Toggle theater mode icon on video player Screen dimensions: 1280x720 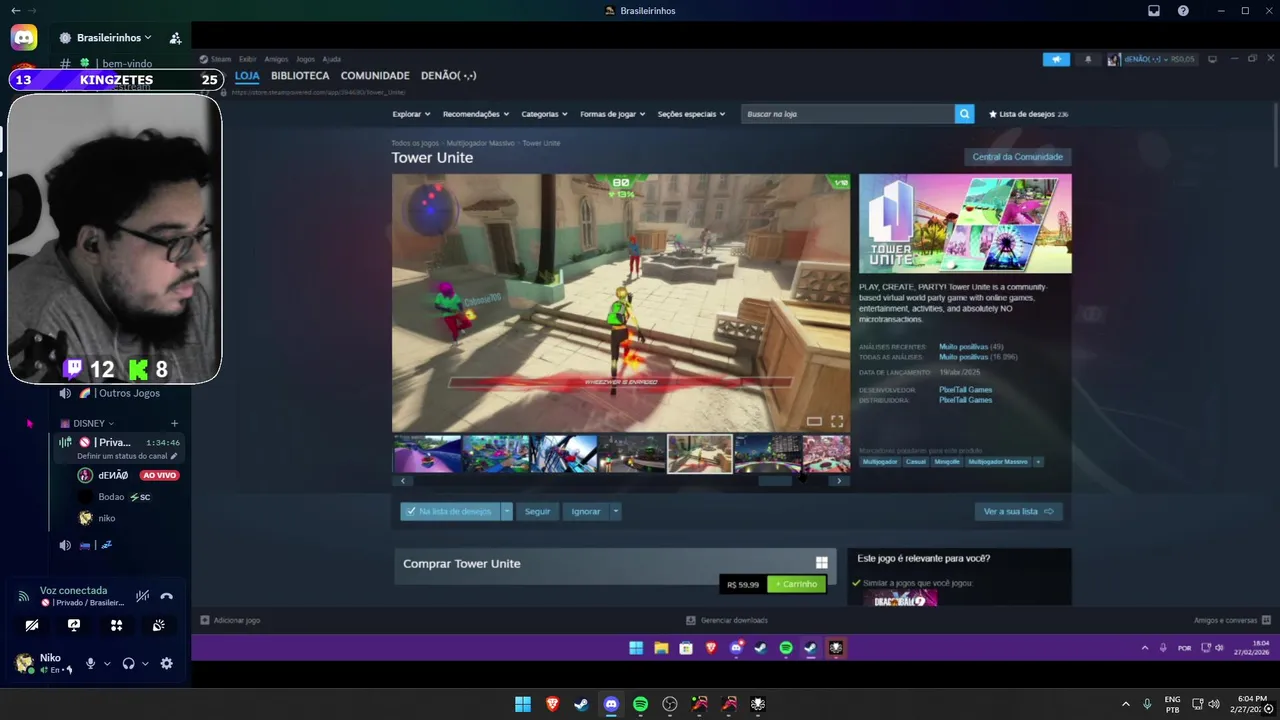tap(814, 421)
